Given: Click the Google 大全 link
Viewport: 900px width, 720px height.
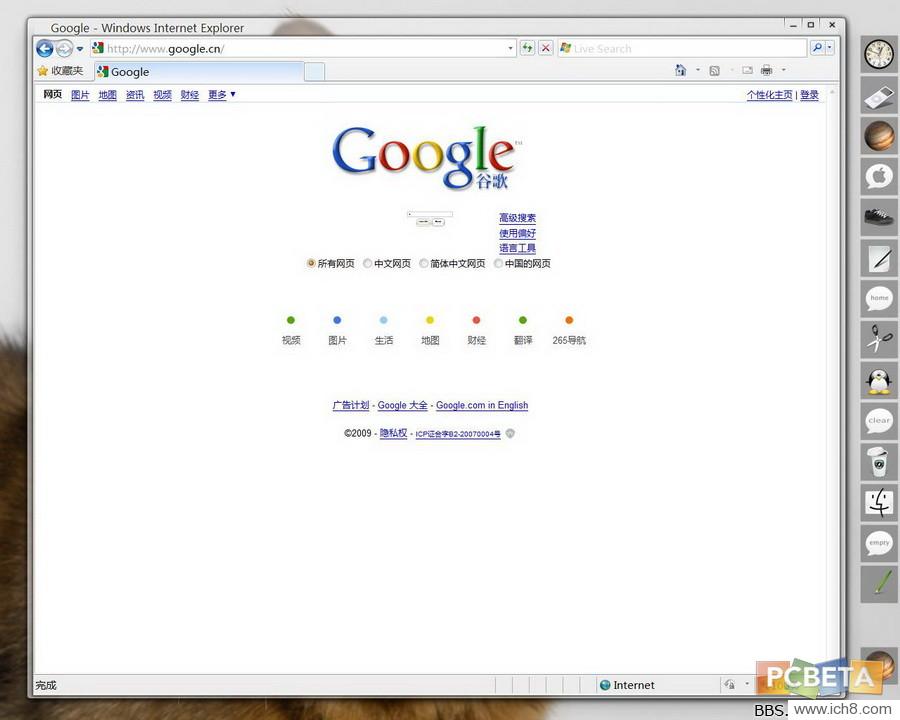Looking at the screenshot, I should point(402,405).
